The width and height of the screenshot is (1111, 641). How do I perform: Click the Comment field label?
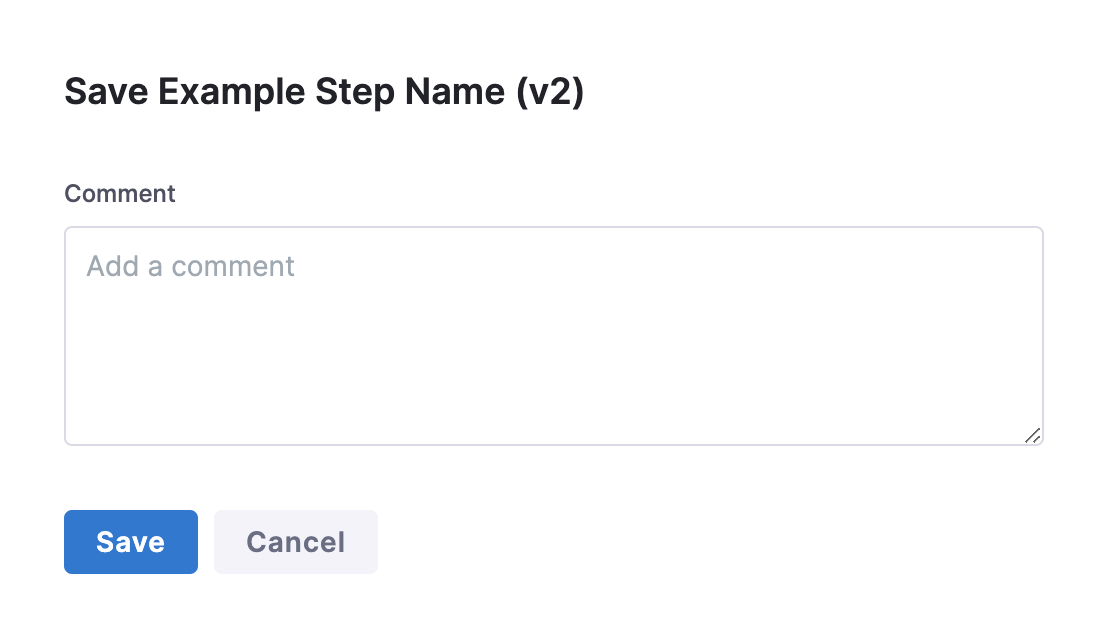120,194
